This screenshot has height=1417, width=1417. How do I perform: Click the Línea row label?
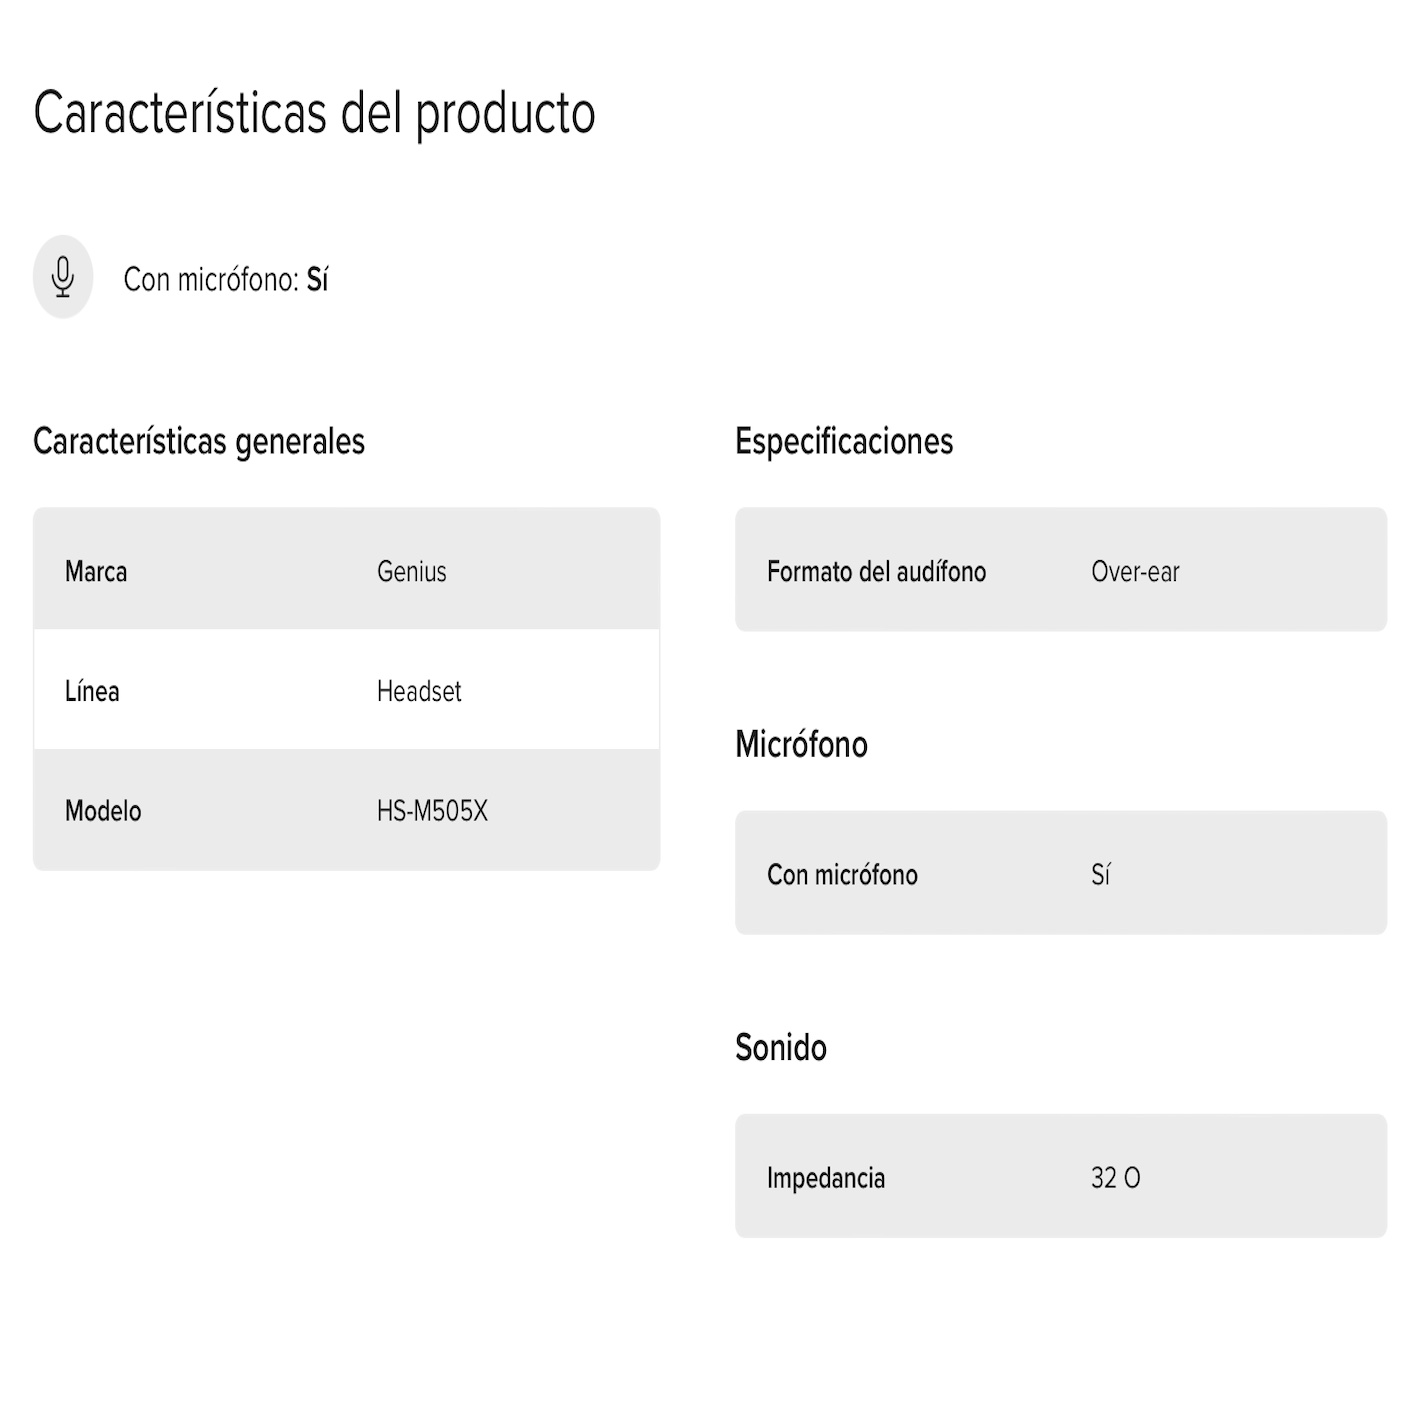(x=92, y=691)
